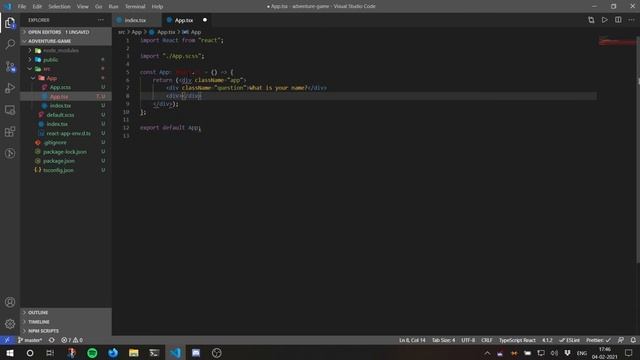Click the Synchronize Changes icon
640x360 pixels.
[x=51, y=340]
